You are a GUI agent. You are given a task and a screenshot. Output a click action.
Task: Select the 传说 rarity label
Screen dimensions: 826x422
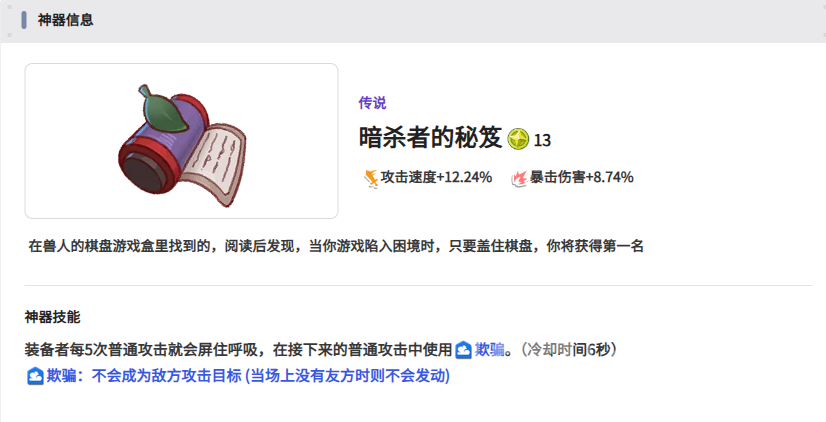[x=372, y=103]
